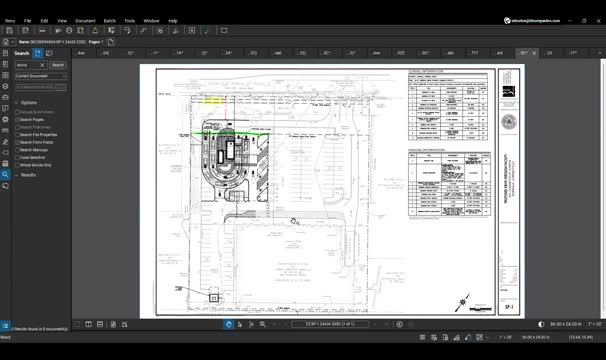
Task: Open the Batch menu
Action: pos(109,21)
